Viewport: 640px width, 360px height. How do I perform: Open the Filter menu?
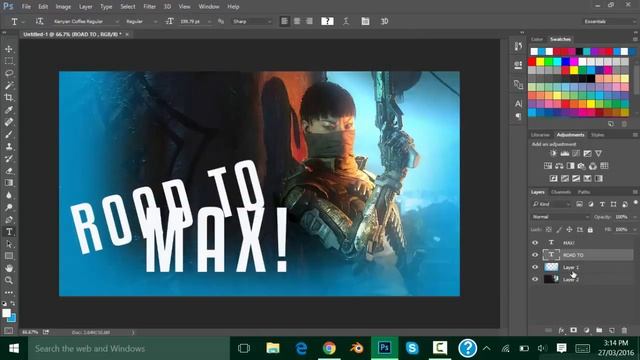pos(149,7)
